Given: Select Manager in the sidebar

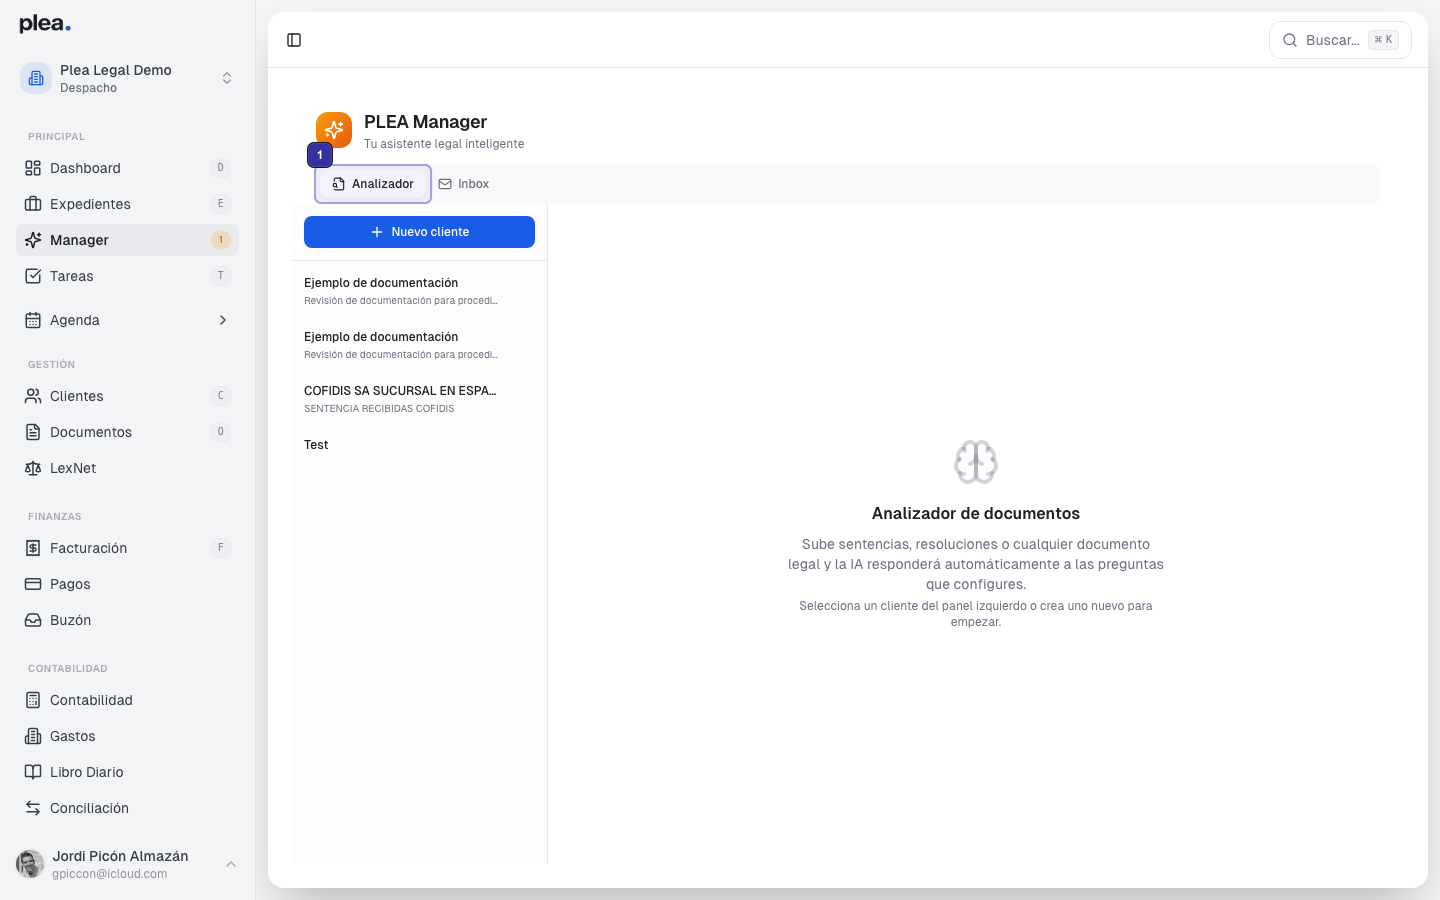Looking at the screenshot, I should click(x=127, y=240).
